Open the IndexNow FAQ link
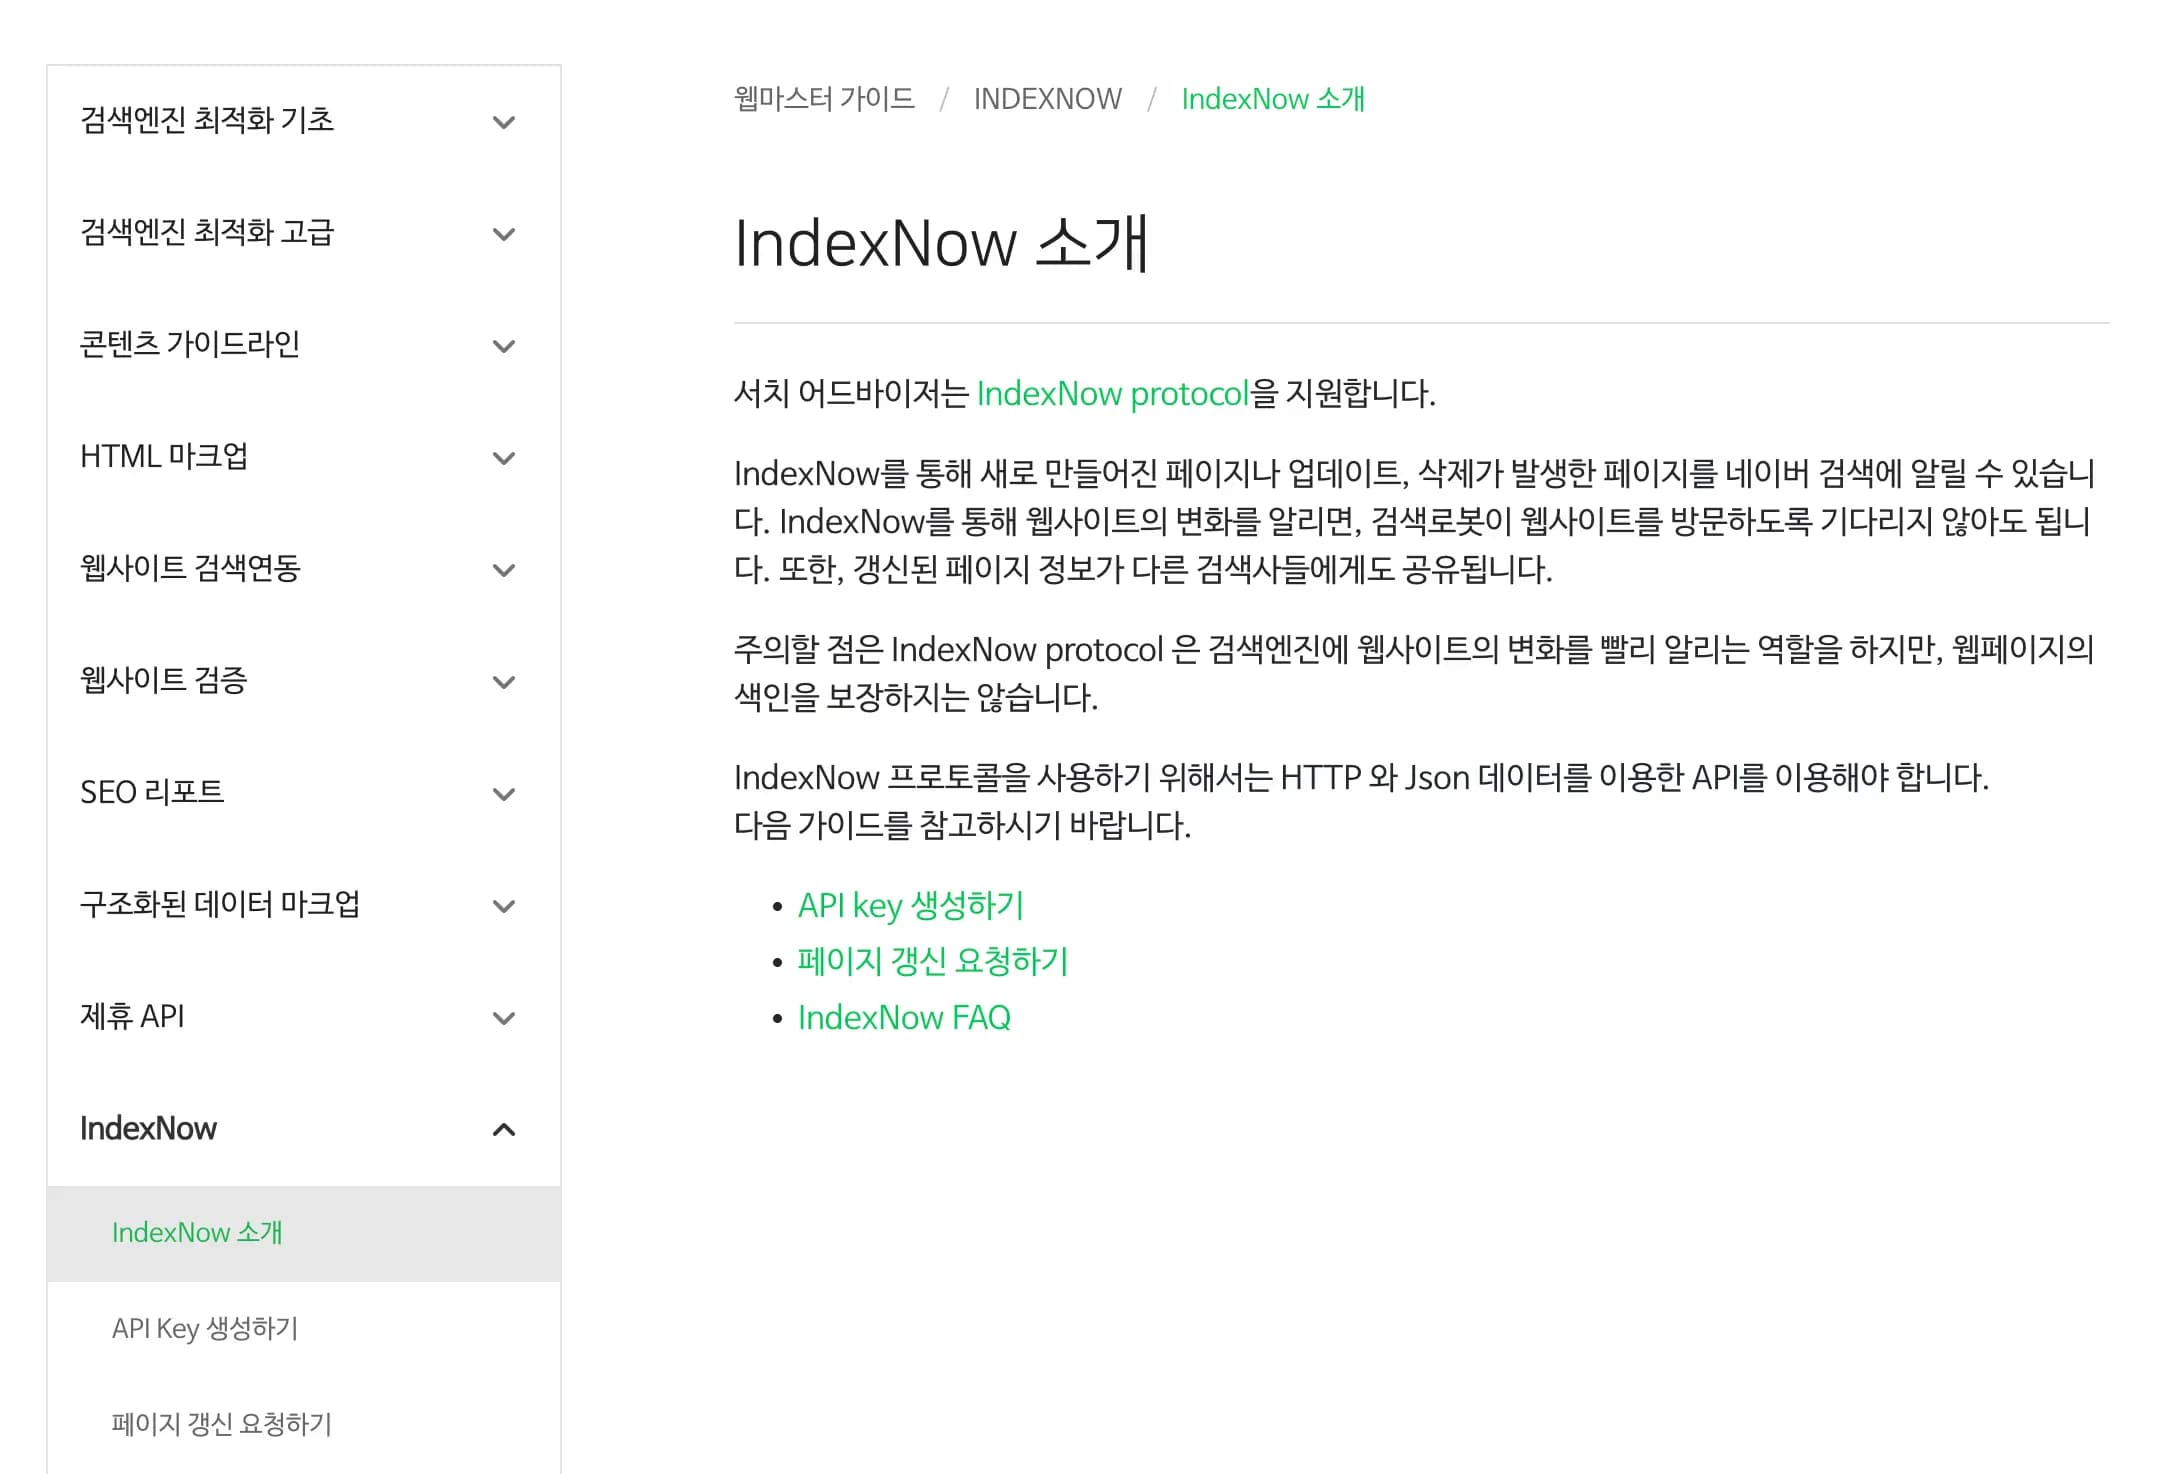 click(x=904, y=1016)
